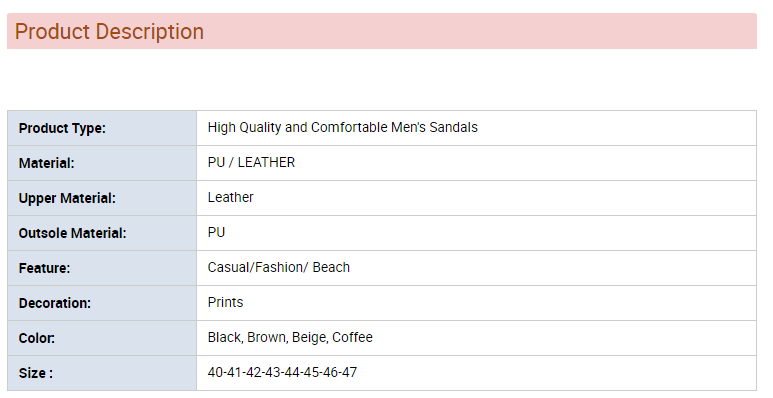This screenshot has height=398, width=773.
Task: Click the pink Product Description banner background
Action: point(478,31)
